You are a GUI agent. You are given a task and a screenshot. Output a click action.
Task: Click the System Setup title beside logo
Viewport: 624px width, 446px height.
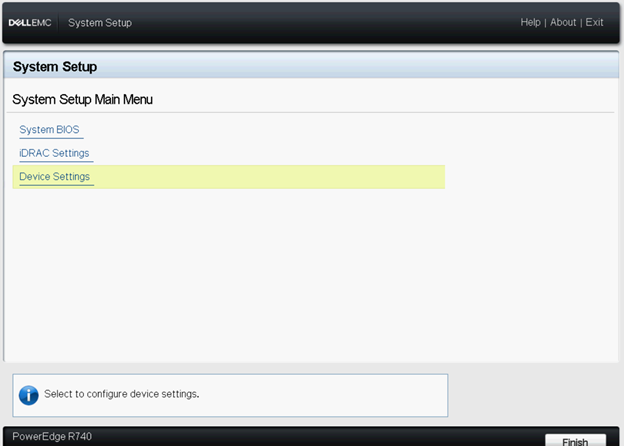click(x=100, y=22)
